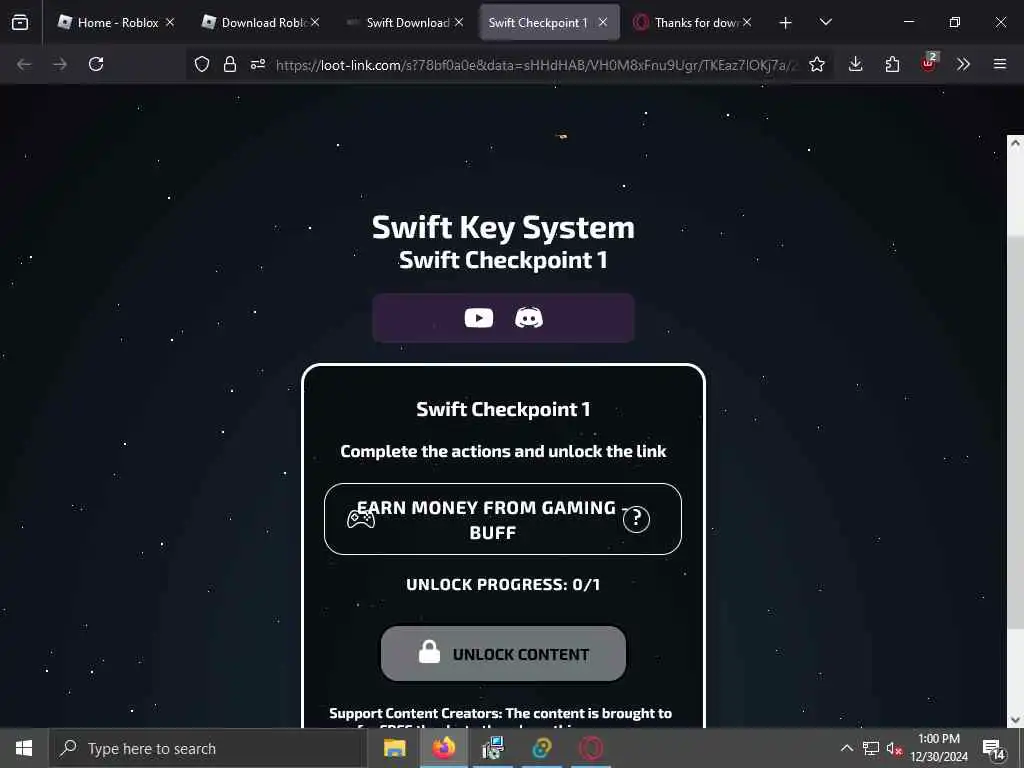Expand more tools overflow chevron
This screenshot has width=1024, height=768.
[963, 64]
